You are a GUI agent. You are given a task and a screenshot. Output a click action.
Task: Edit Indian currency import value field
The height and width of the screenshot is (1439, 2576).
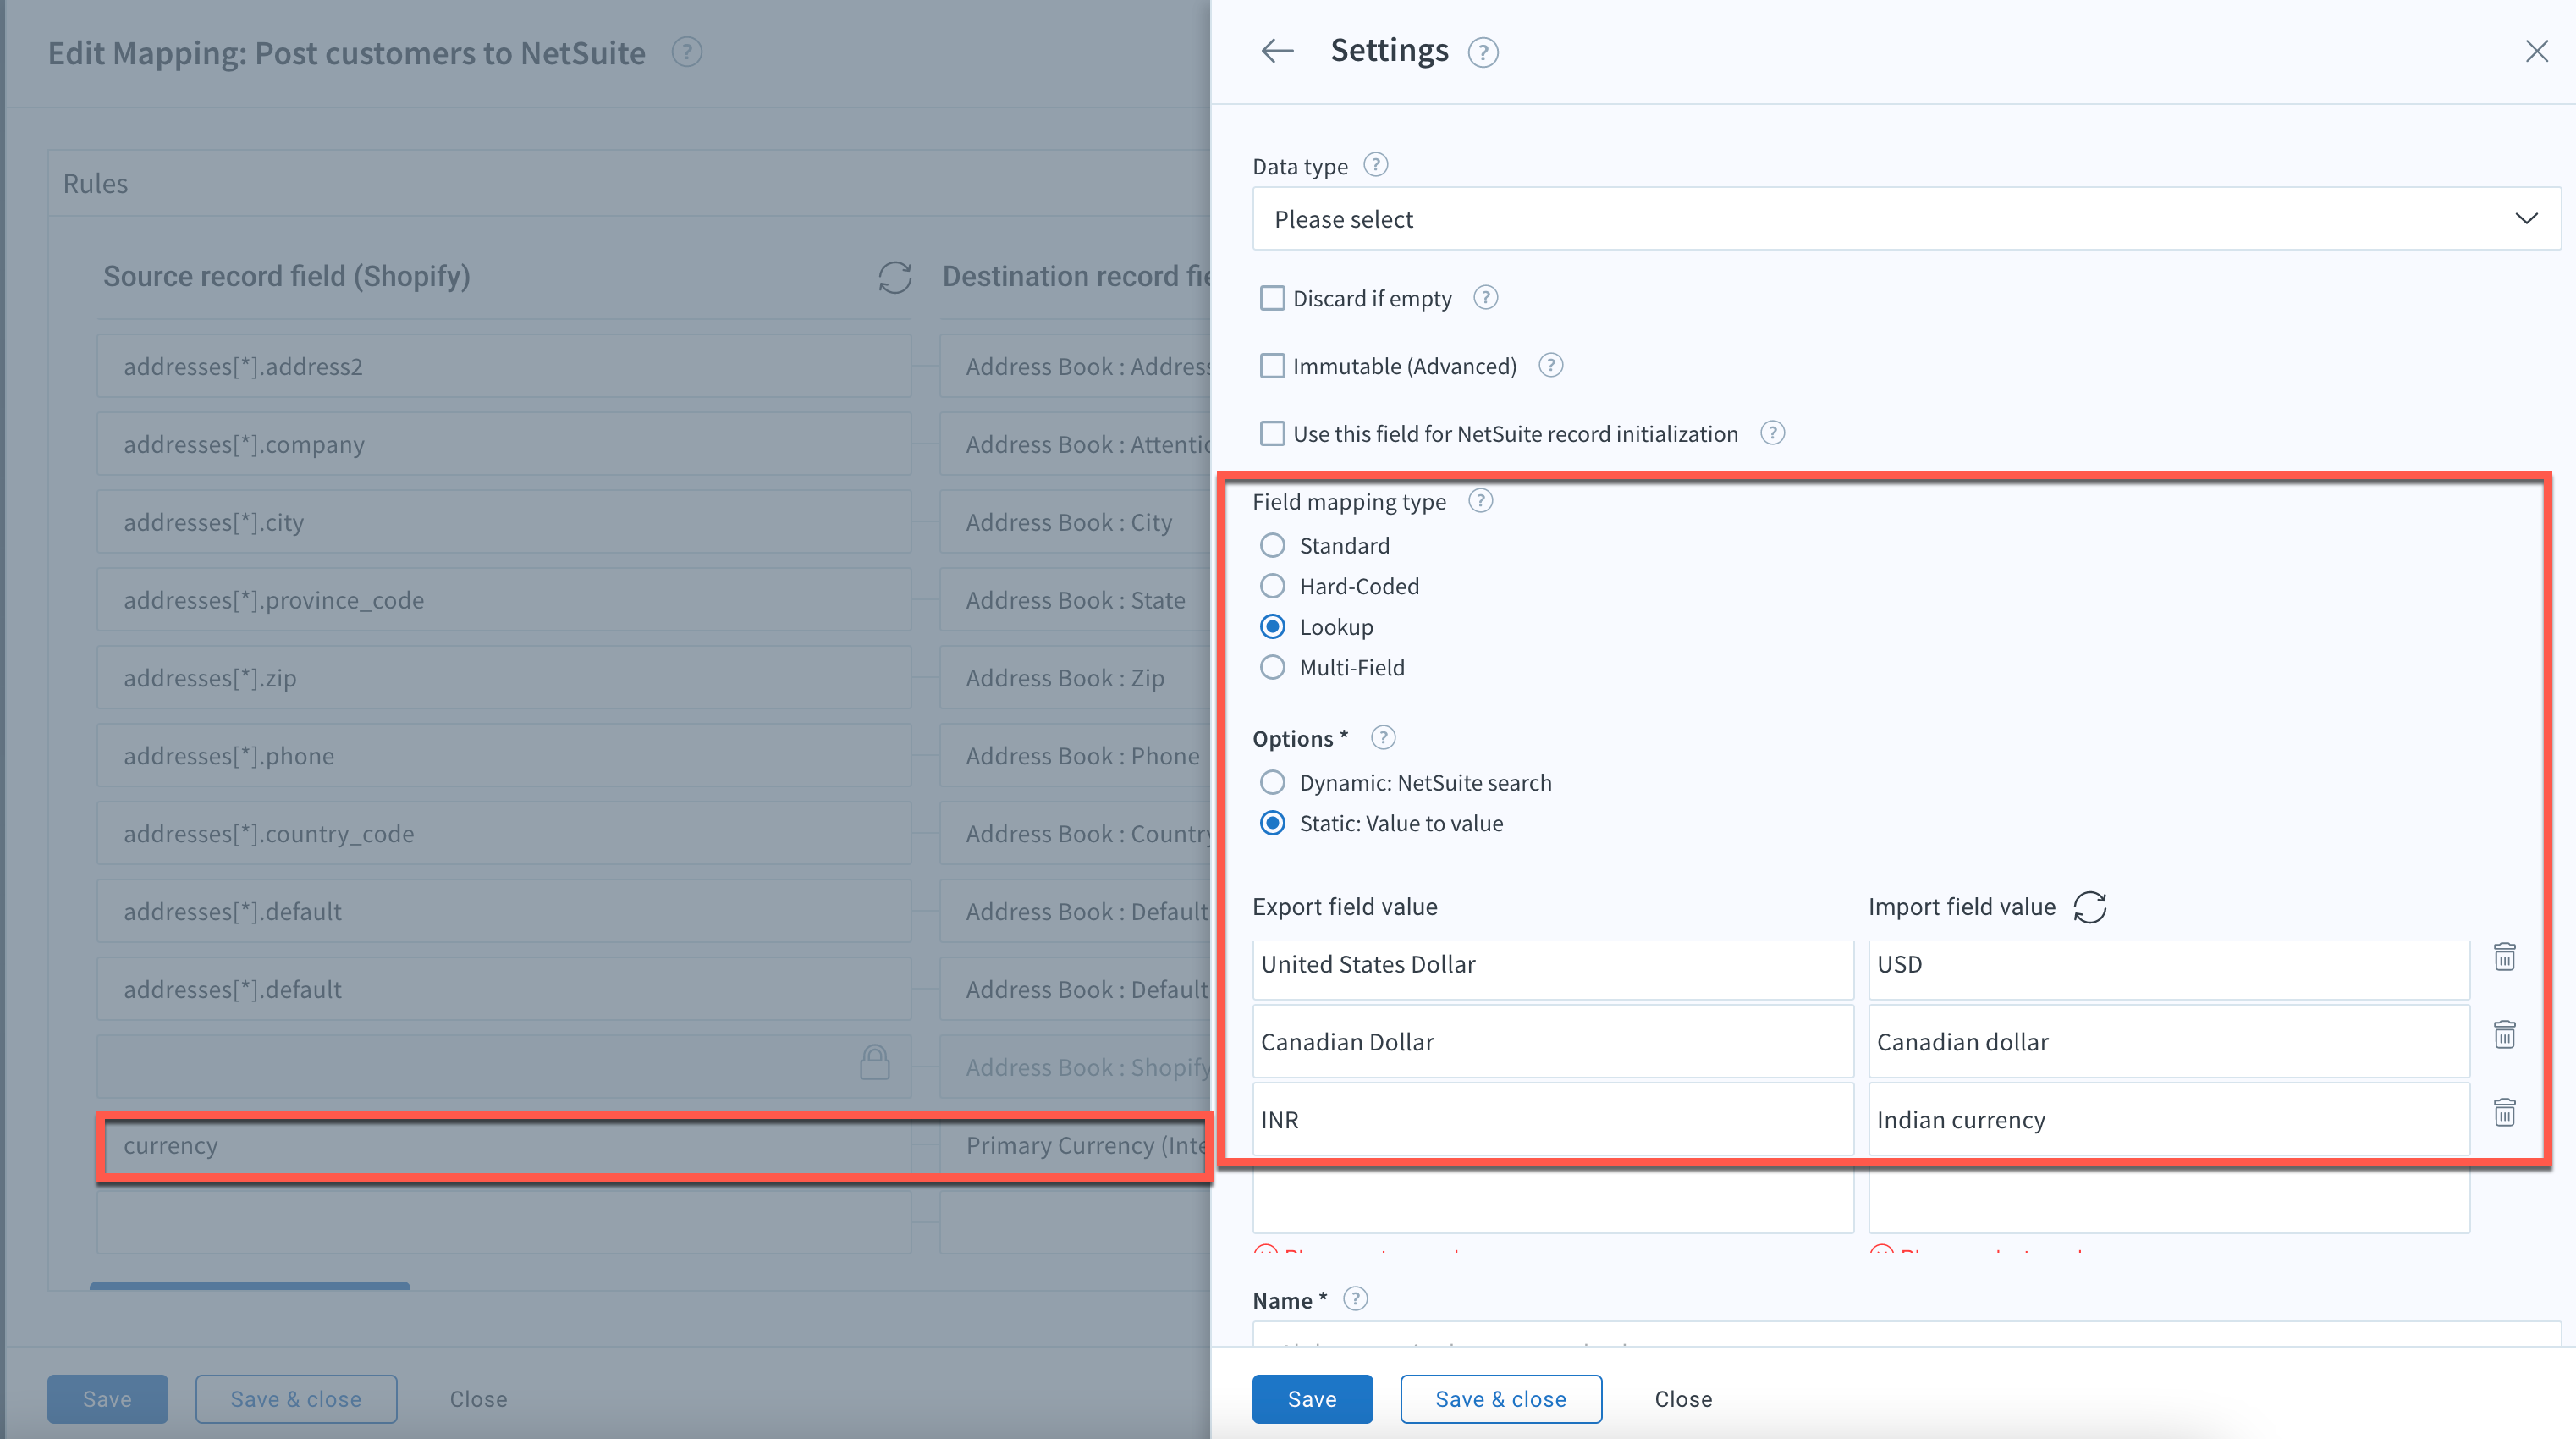(2168, 1120)
